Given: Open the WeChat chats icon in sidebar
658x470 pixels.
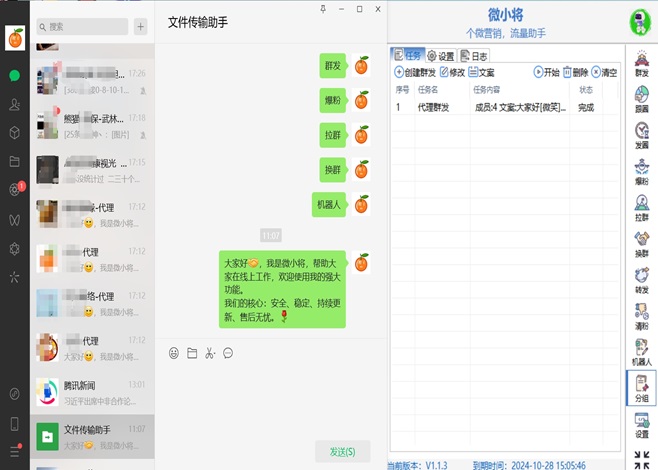Looking at the screenshot, I should (15, 76).
